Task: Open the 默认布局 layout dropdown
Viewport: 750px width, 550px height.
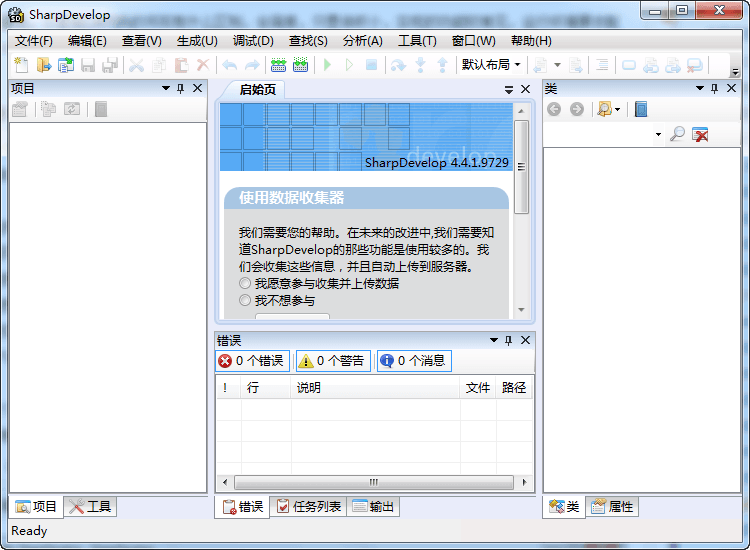Action: point(490,65)
